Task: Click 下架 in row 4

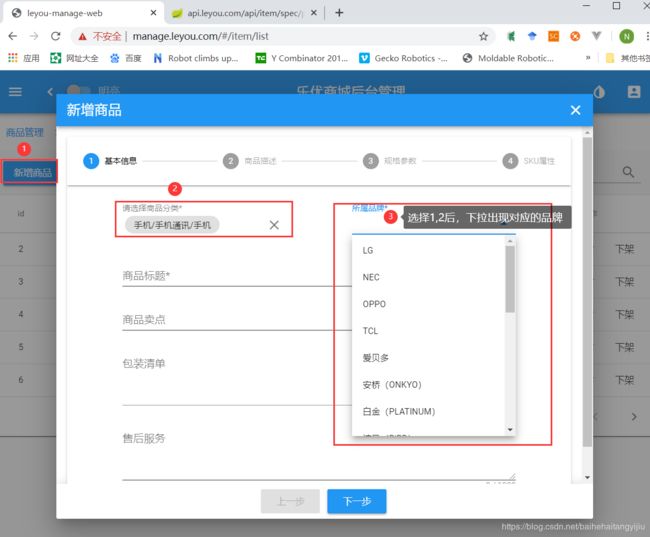Action: coord(625,315)
